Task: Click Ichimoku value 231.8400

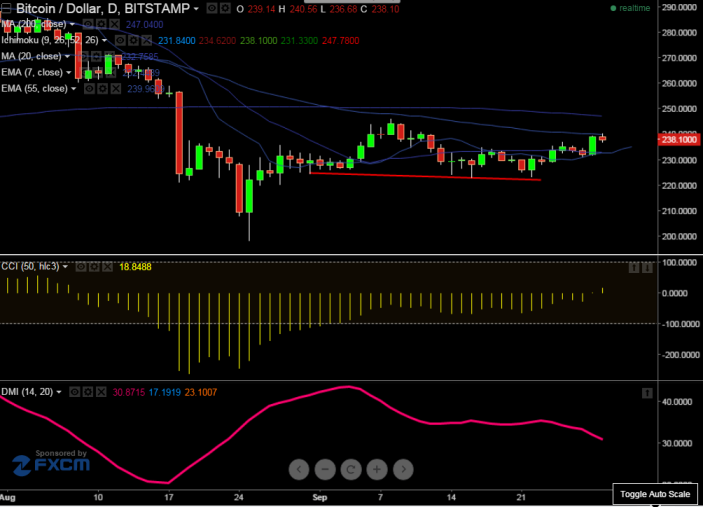Action: point(177,41)
